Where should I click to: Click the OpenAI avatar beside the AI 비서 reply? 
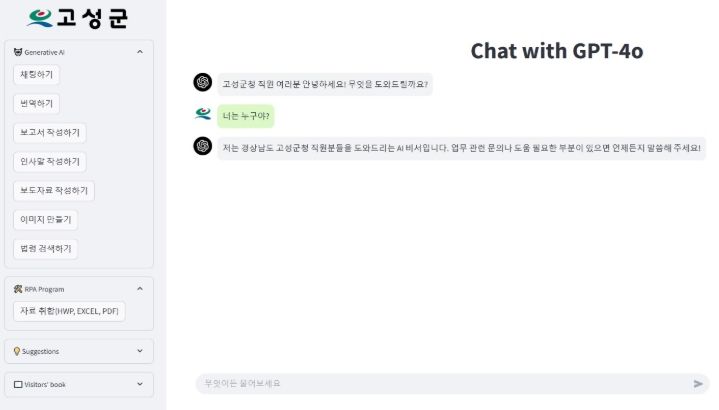tap(203, 146)
